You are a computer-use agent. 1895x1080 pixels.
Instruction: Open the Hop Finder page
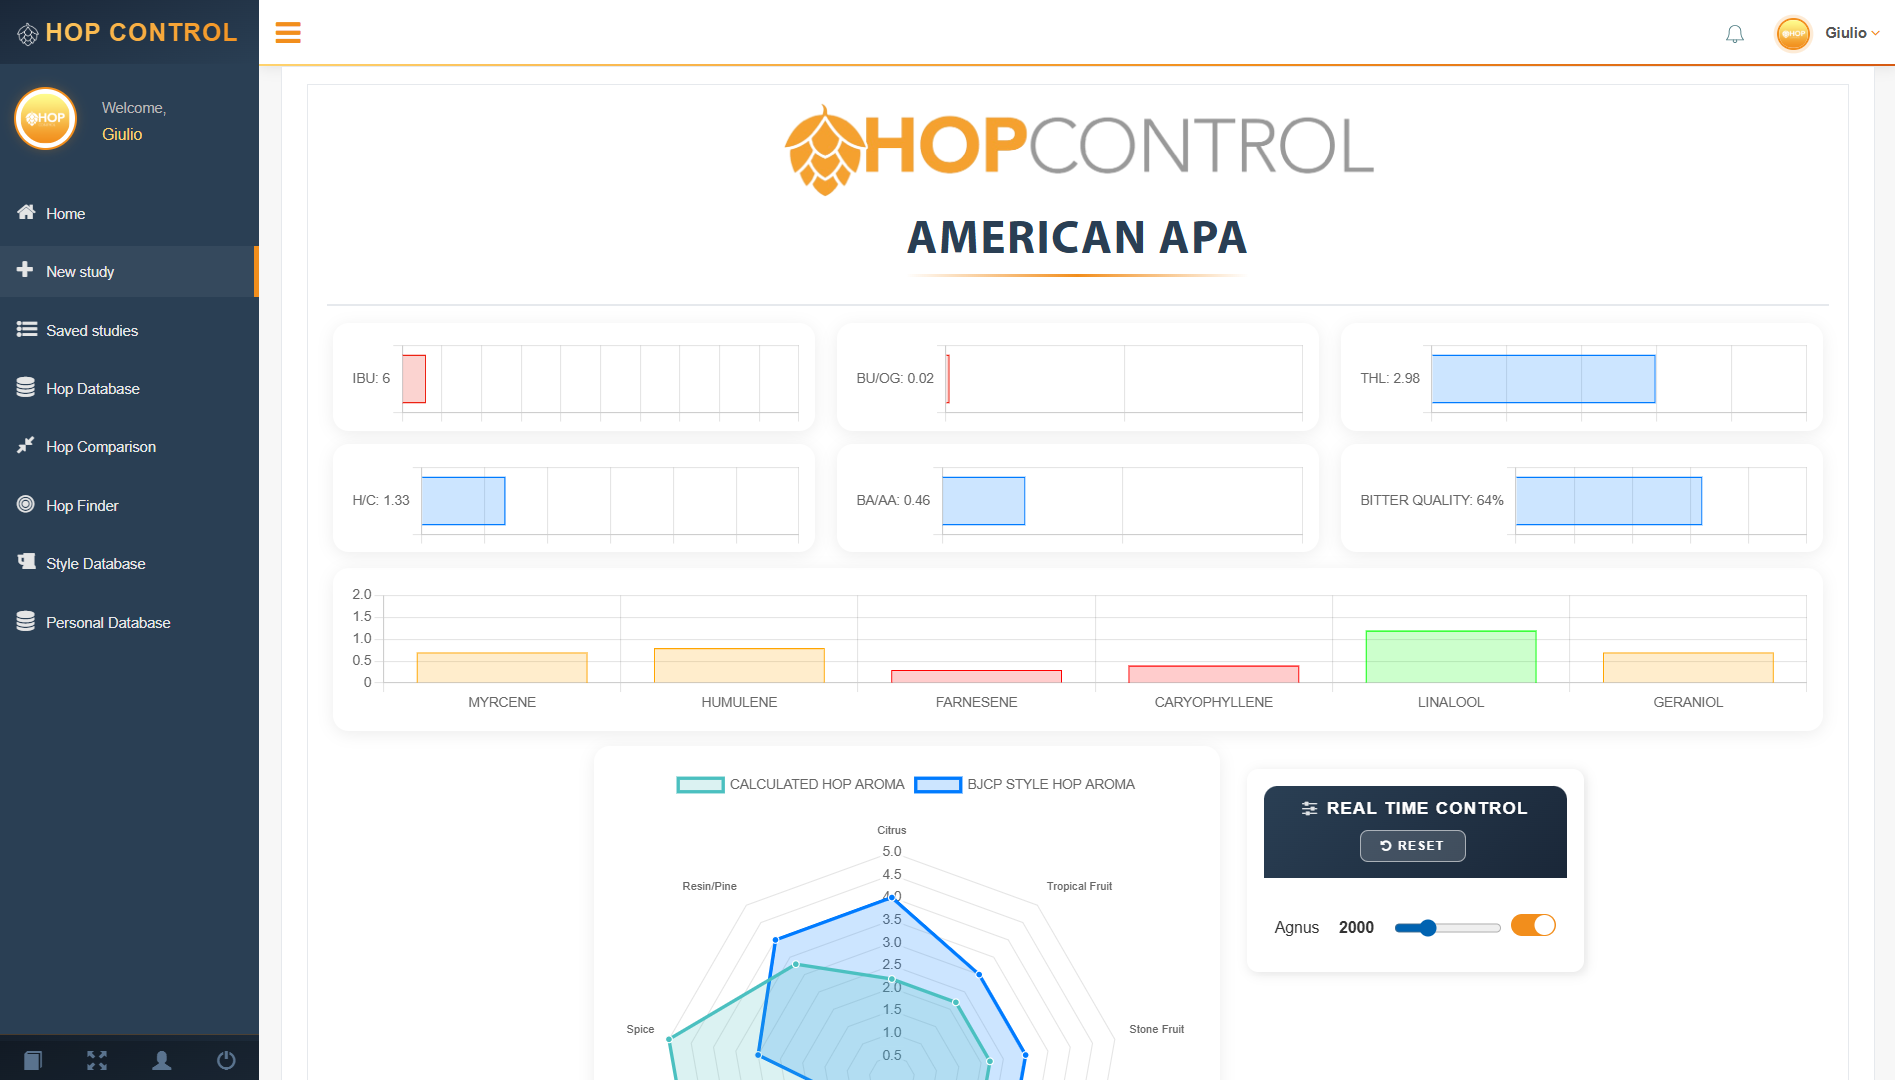coord(129,505)
